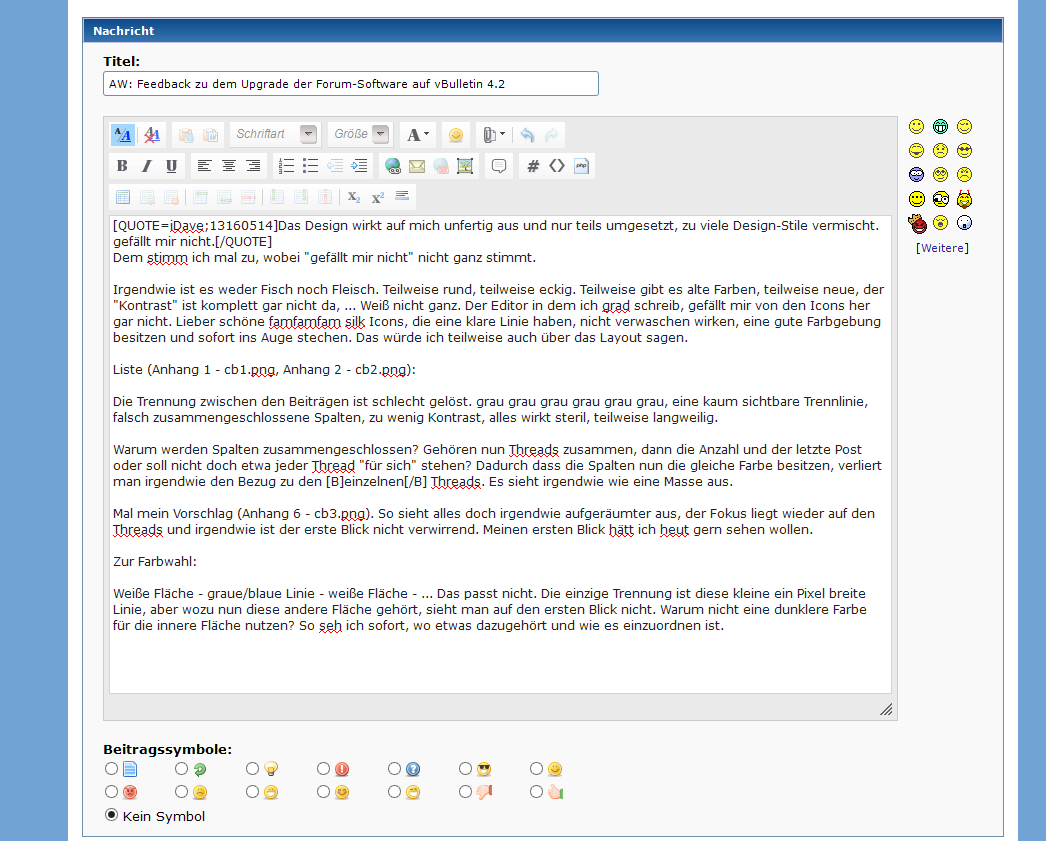Insert the sunglasses smiley from the side panel
The image size is (1046, 841).
[964, 150]
